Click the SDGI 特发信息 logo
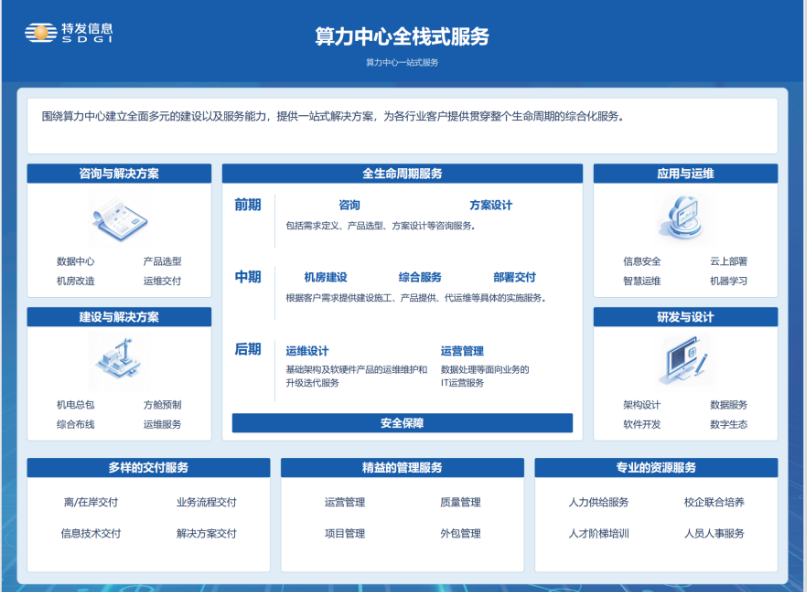807x592 pixels. pos(69,32)
